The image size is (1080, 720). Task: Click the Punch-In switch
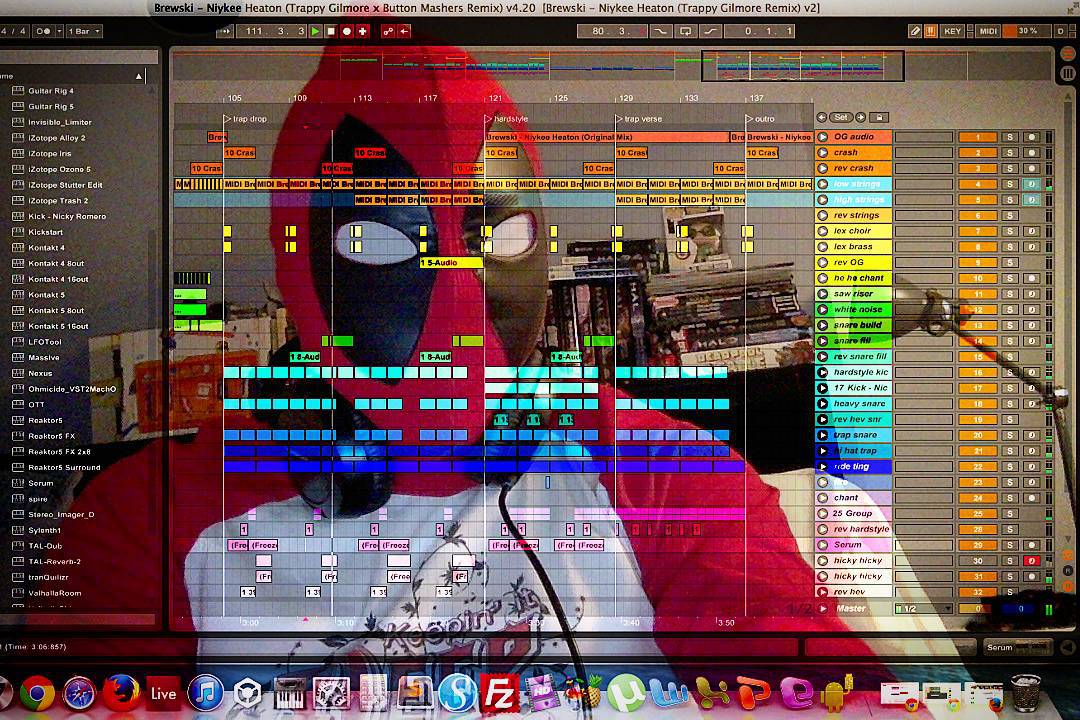click(661, 31)
